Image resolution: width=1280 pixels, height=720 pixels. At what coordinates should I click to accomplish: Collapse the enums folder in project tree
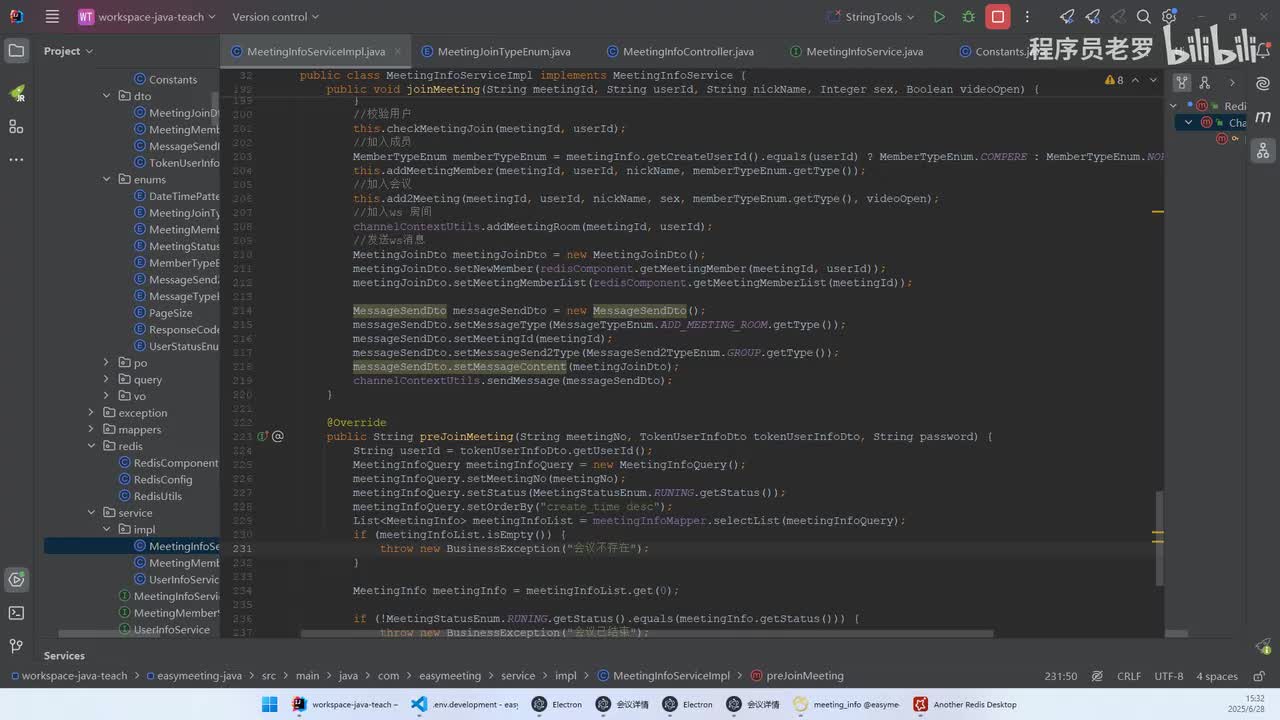click(x=107, y=180)
